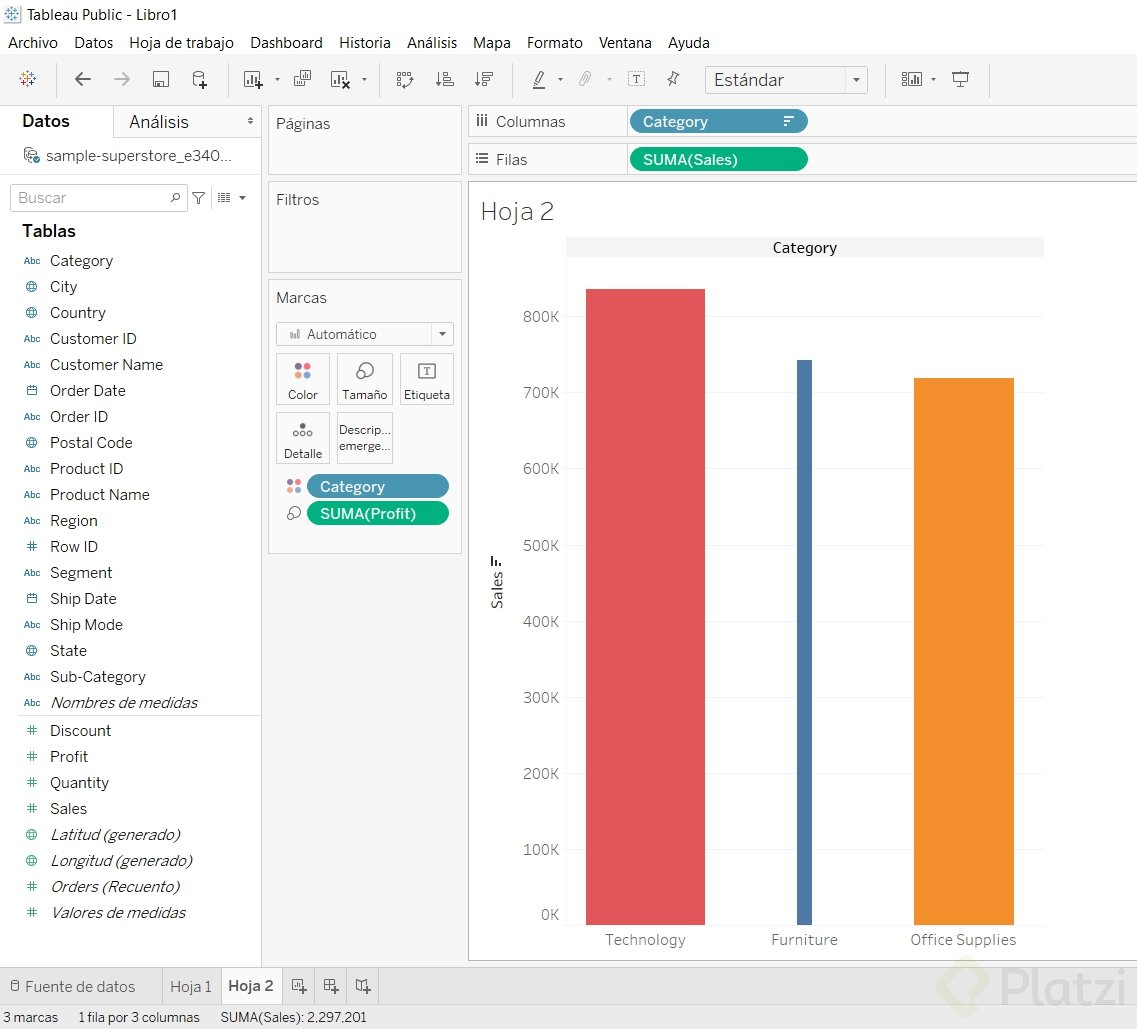Select the Sub-Category field
This screenshot has height=1029, width=1137.
click(98, 677)
